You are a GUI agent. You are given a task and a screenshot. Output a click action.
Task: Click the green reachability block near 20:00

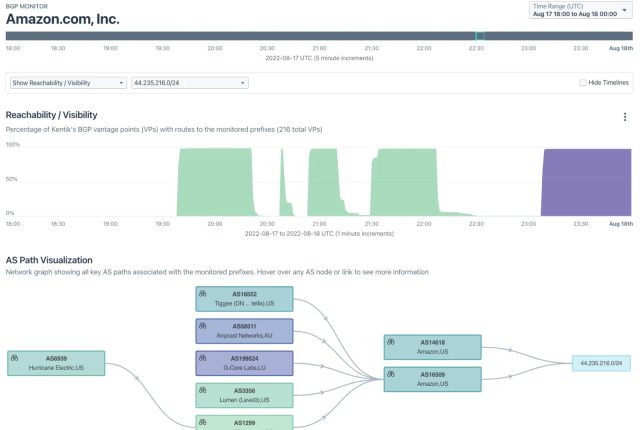[215, 182]
